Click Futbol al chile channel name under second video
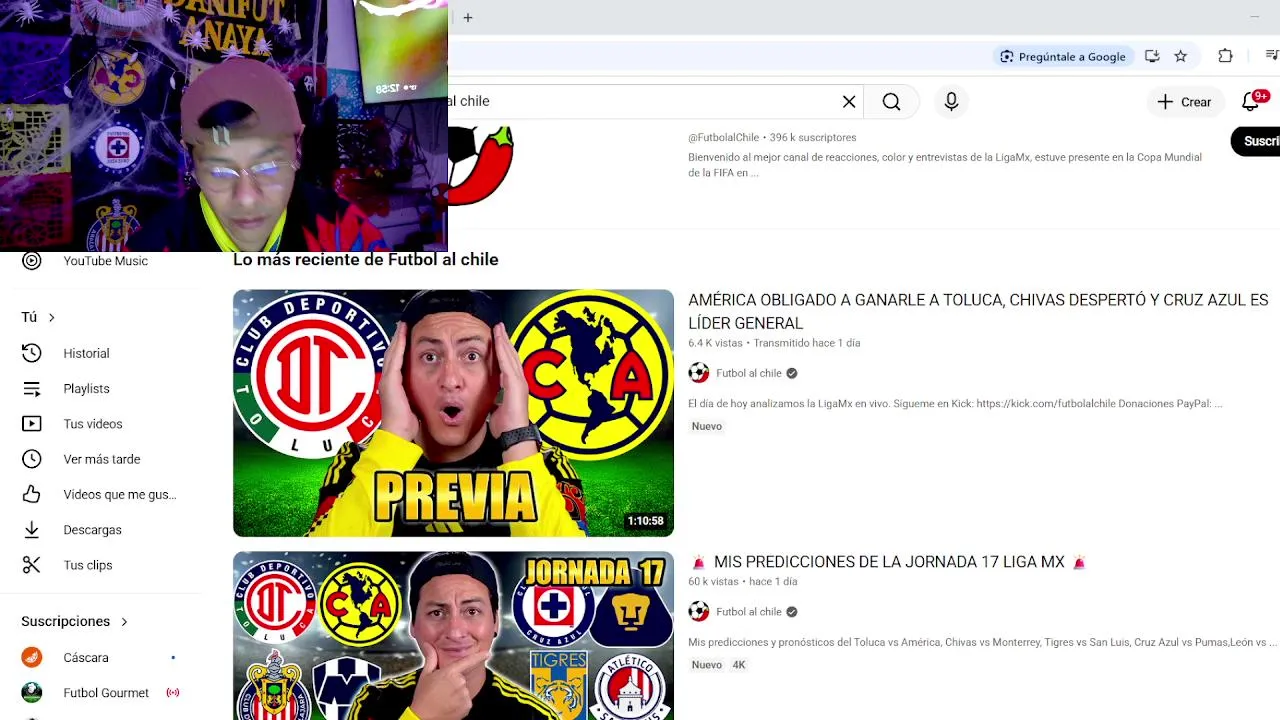This screenshot has width=1280, height=720. pyautogui.click(x=748, y=612)
